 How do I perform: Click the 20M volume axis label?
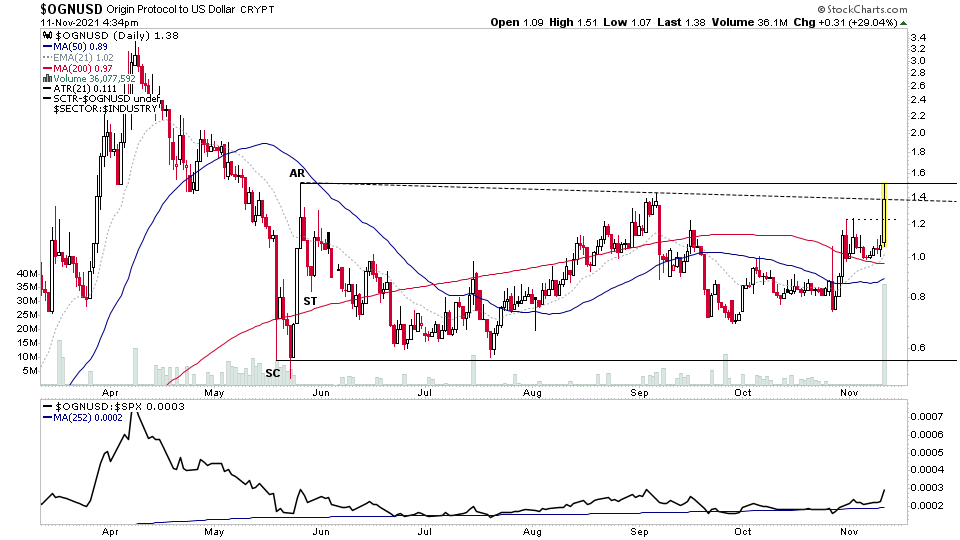[x=28, y=329]
